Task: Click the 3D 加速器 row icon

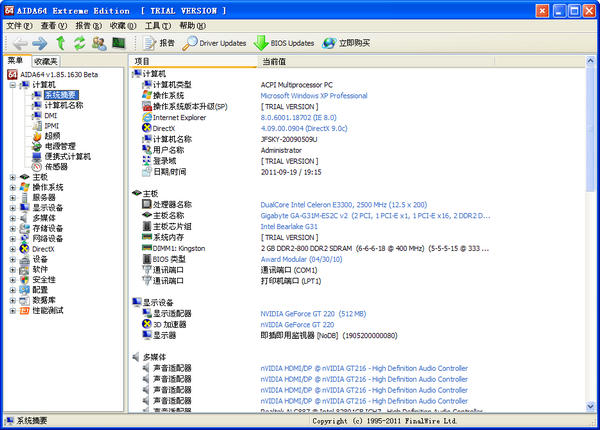Action: 147,324
